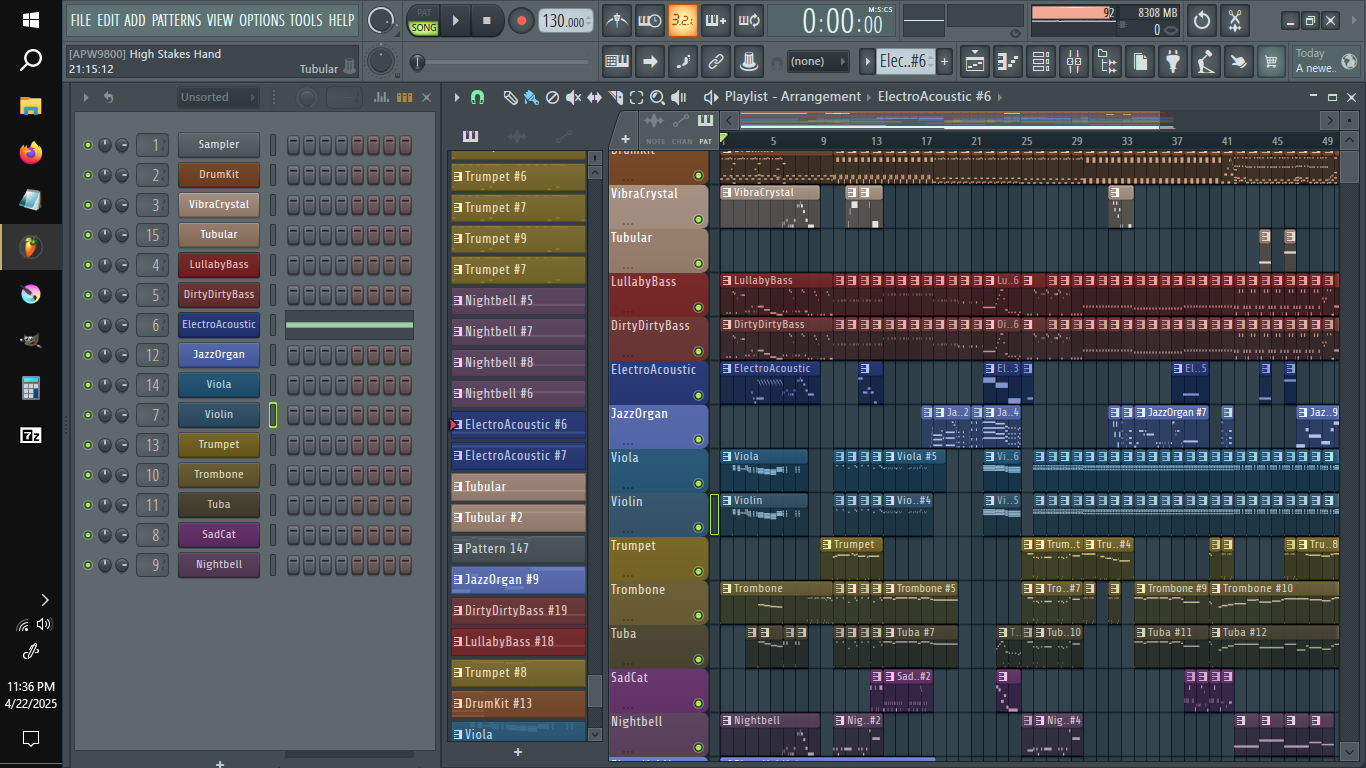1366x768 pixels.
Task: Open the playlist options menu arrow
Action: [457, 97]
